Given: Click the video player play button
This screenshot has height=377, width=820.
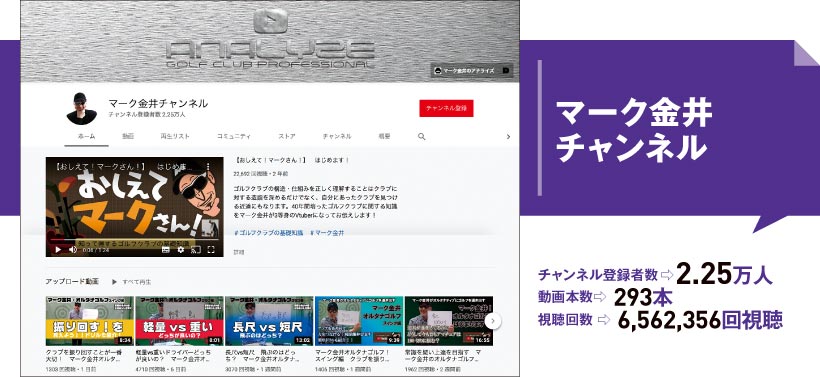Looking at the screenshot, I should tap(58, 250).
